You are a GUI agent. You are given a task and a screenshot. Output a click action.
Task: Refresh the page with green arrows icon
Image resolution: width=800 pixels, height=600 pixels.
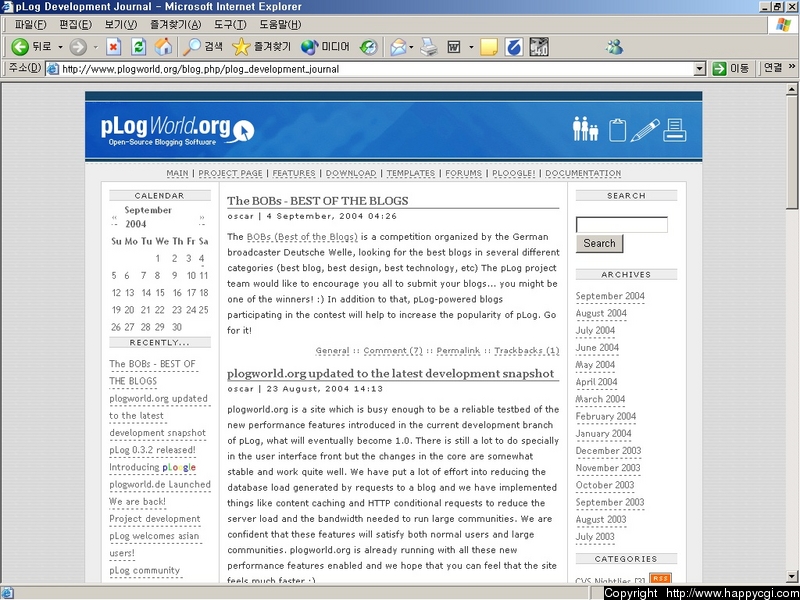pyautogui.click(x=138, y=47)
